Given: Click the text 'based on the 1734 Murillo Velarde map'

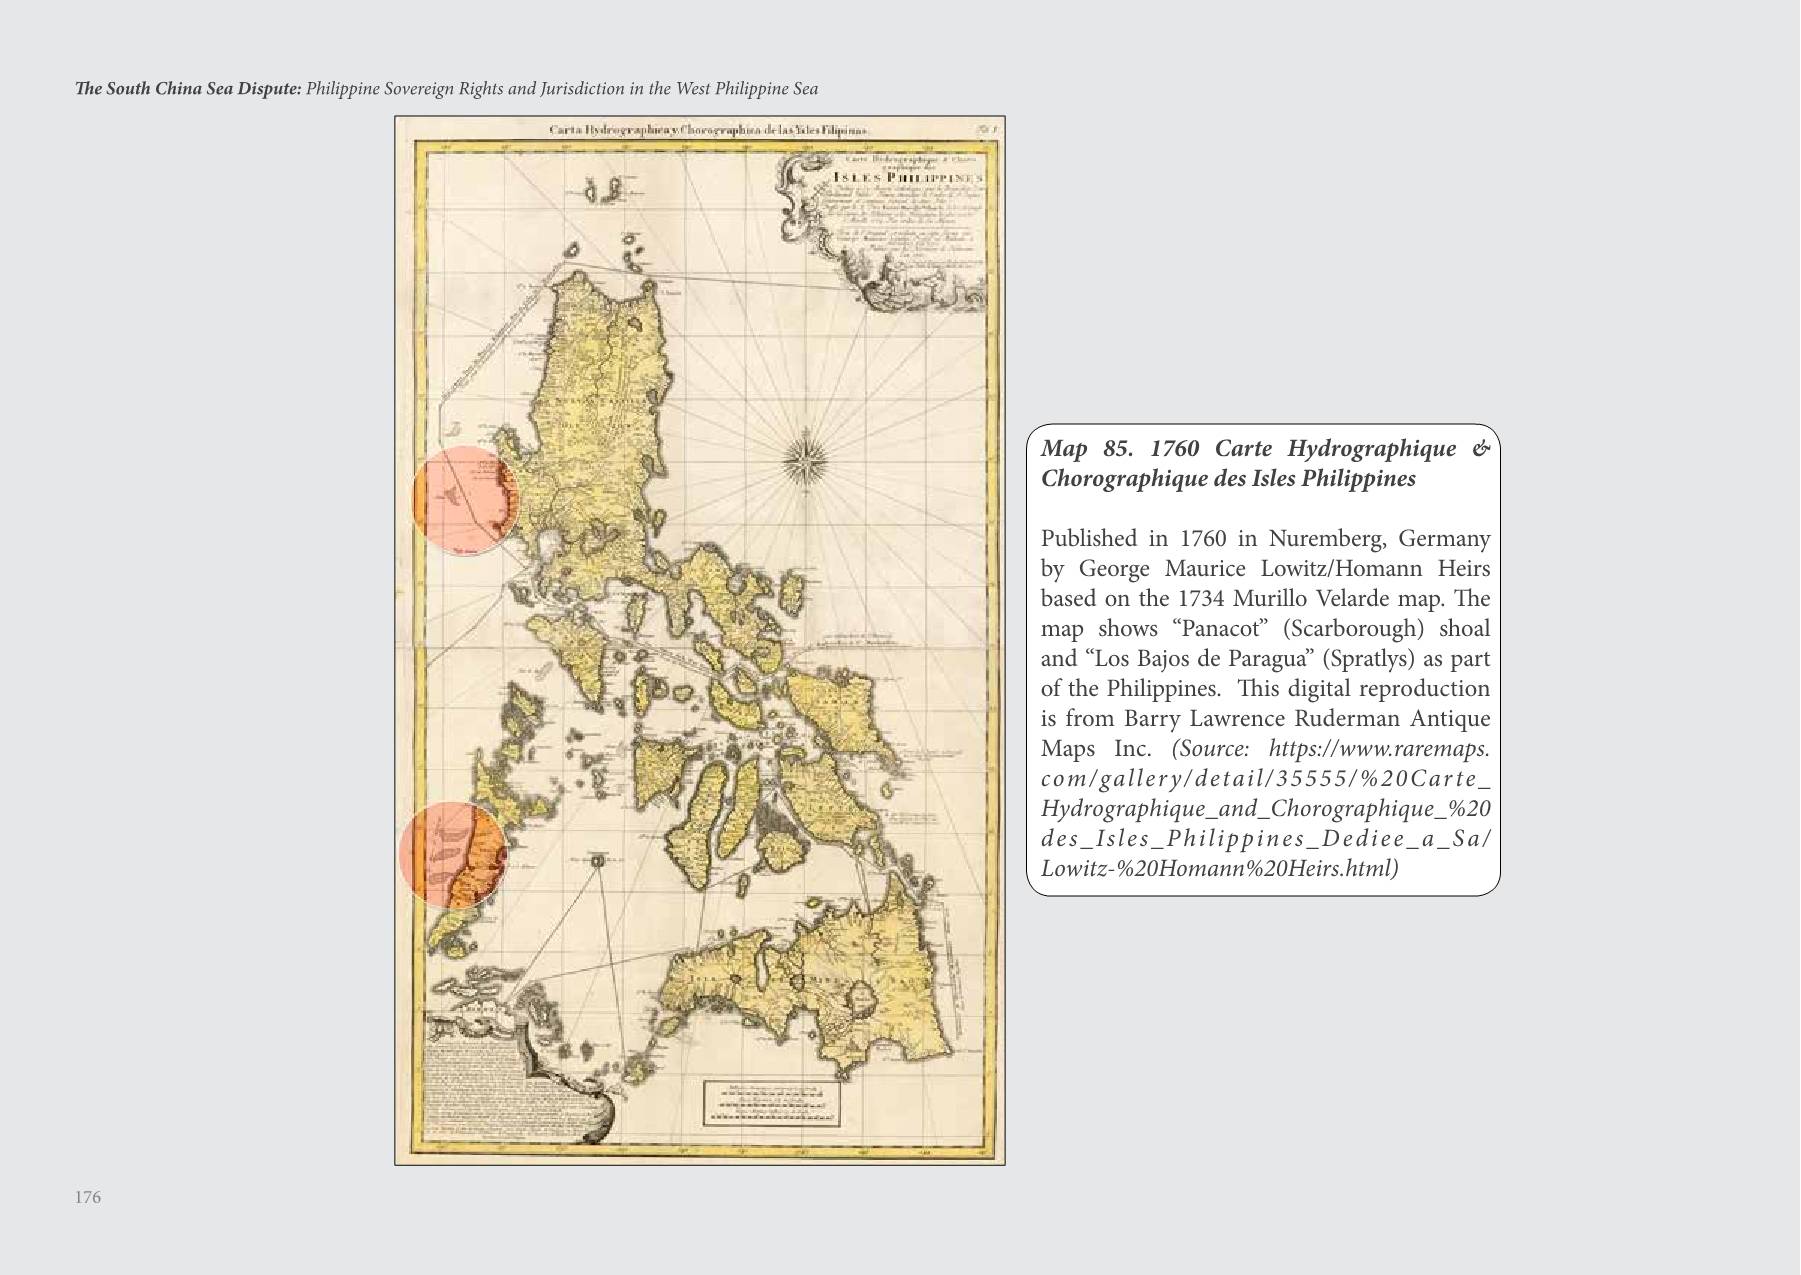Looking at the screenshot, I should tap(1240, 598).
